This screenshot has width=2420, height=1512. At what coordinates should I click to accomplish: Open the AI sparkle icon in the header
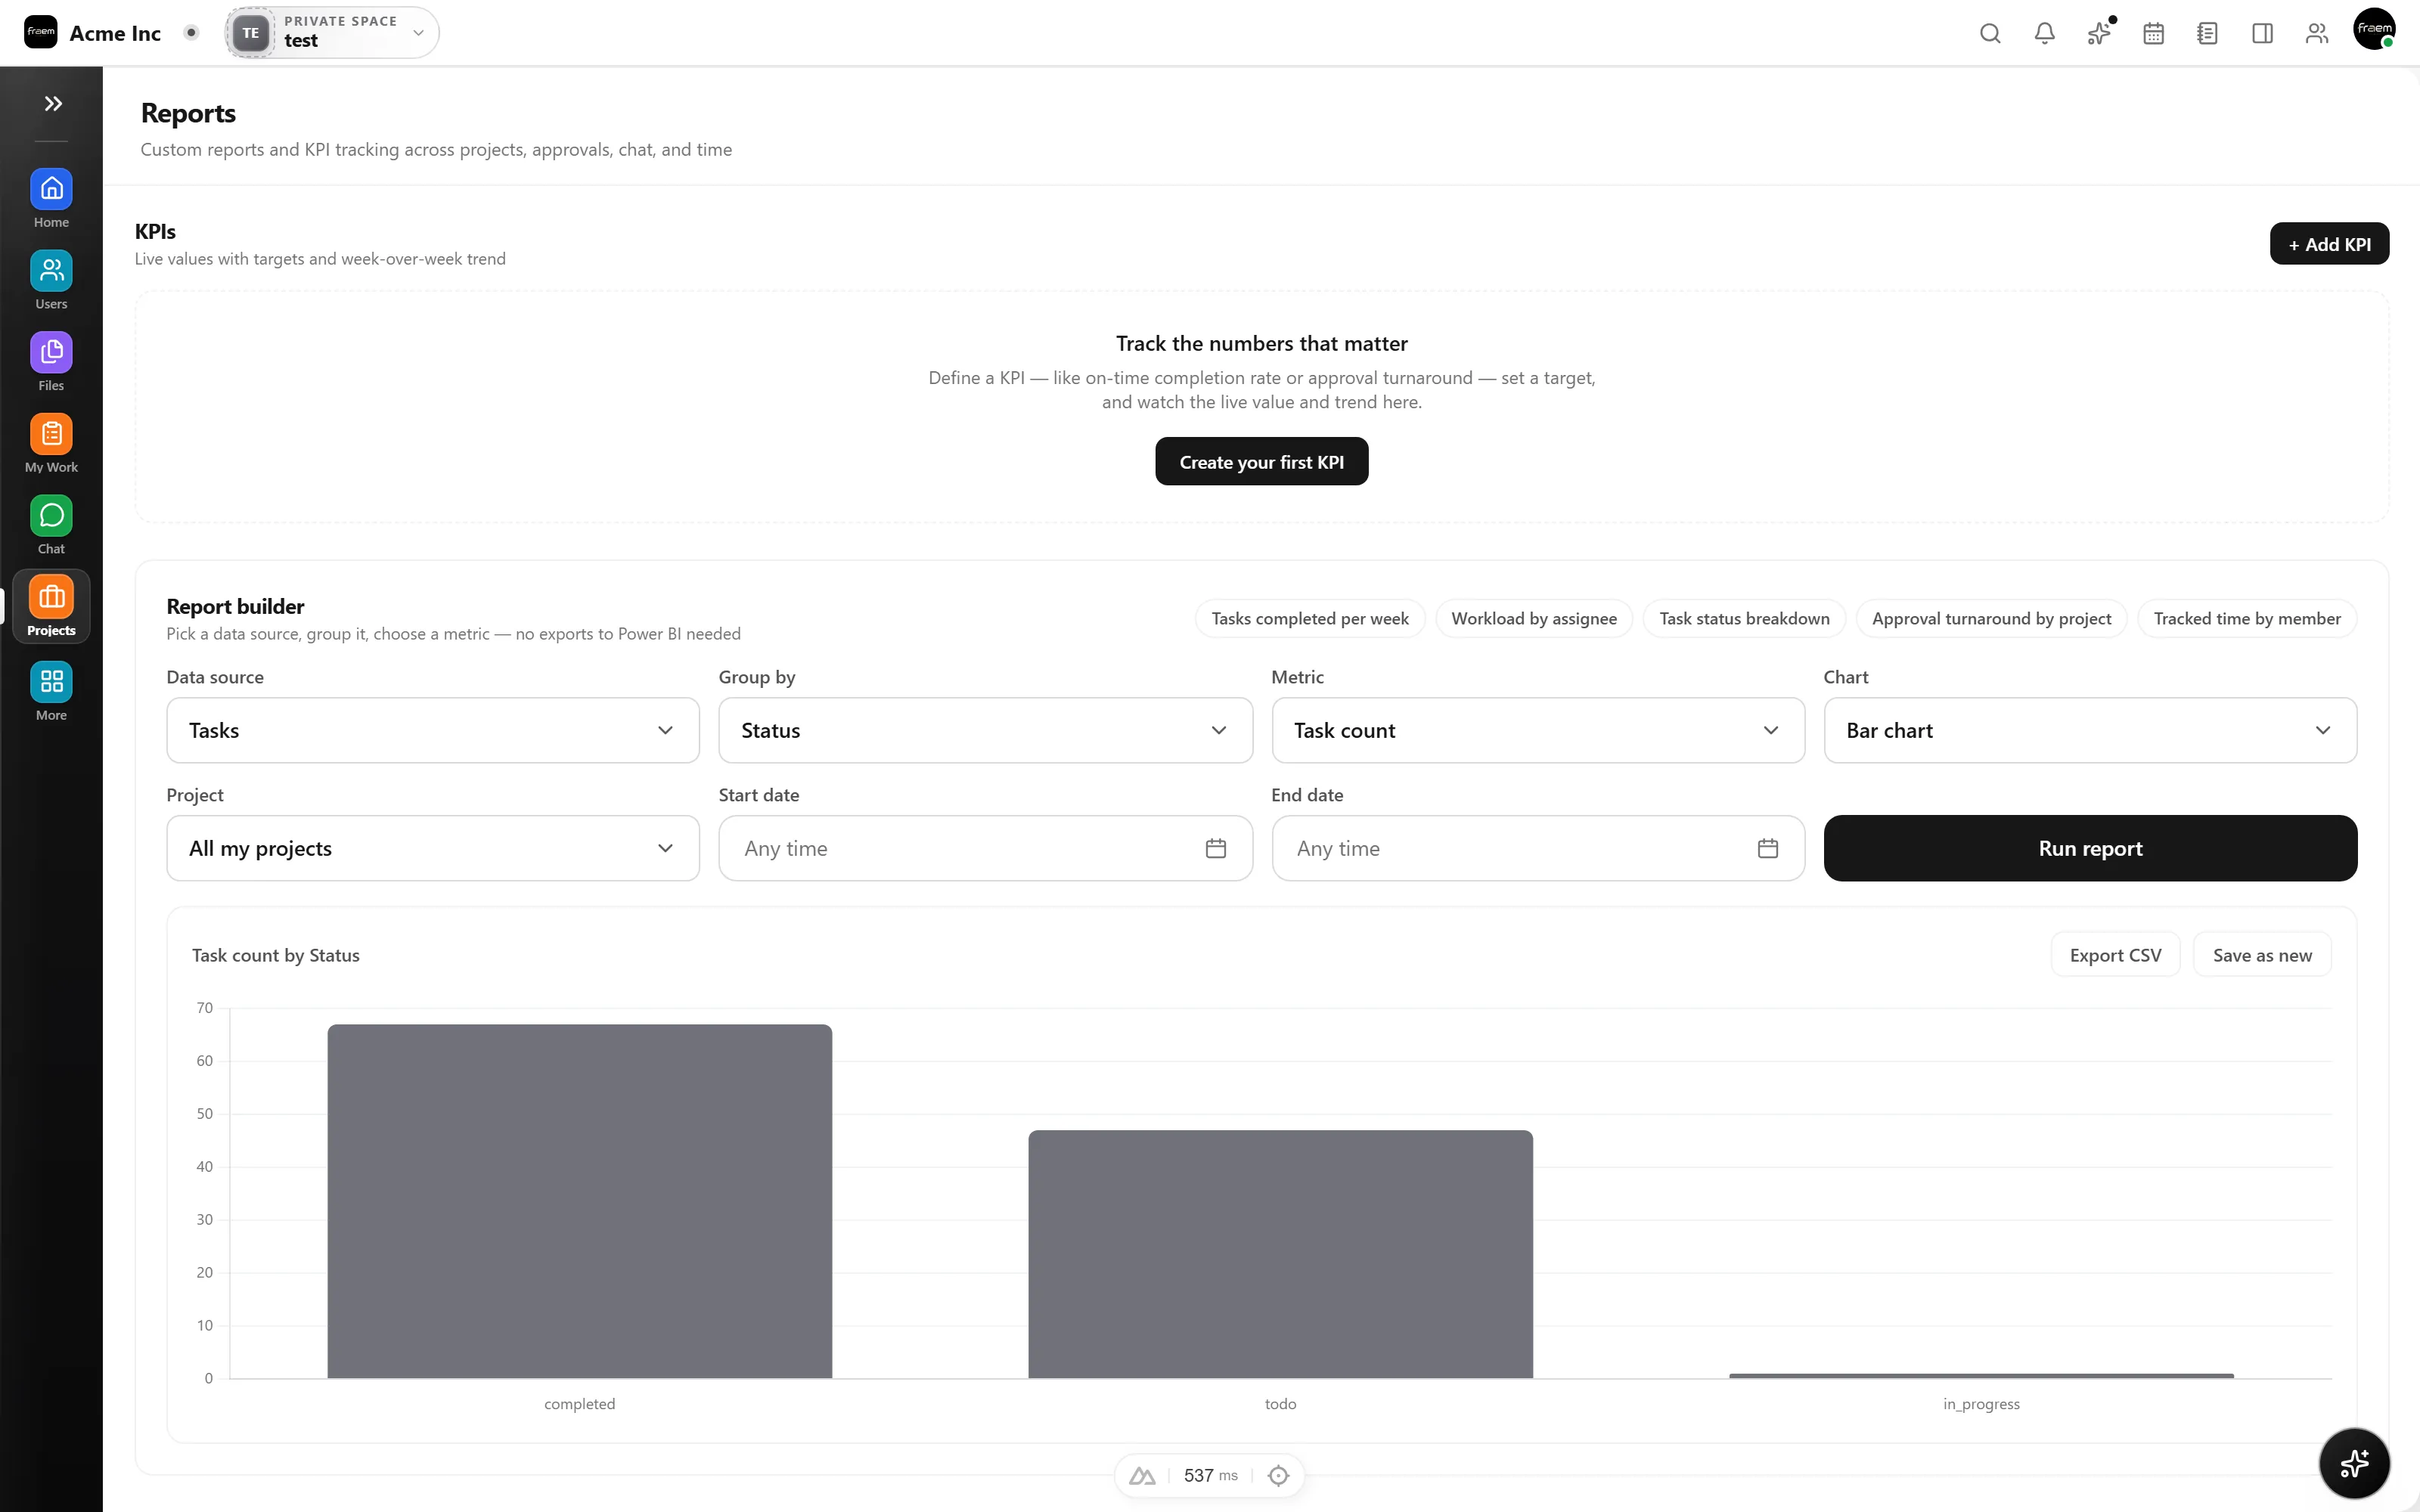[x=2099, y=33]
